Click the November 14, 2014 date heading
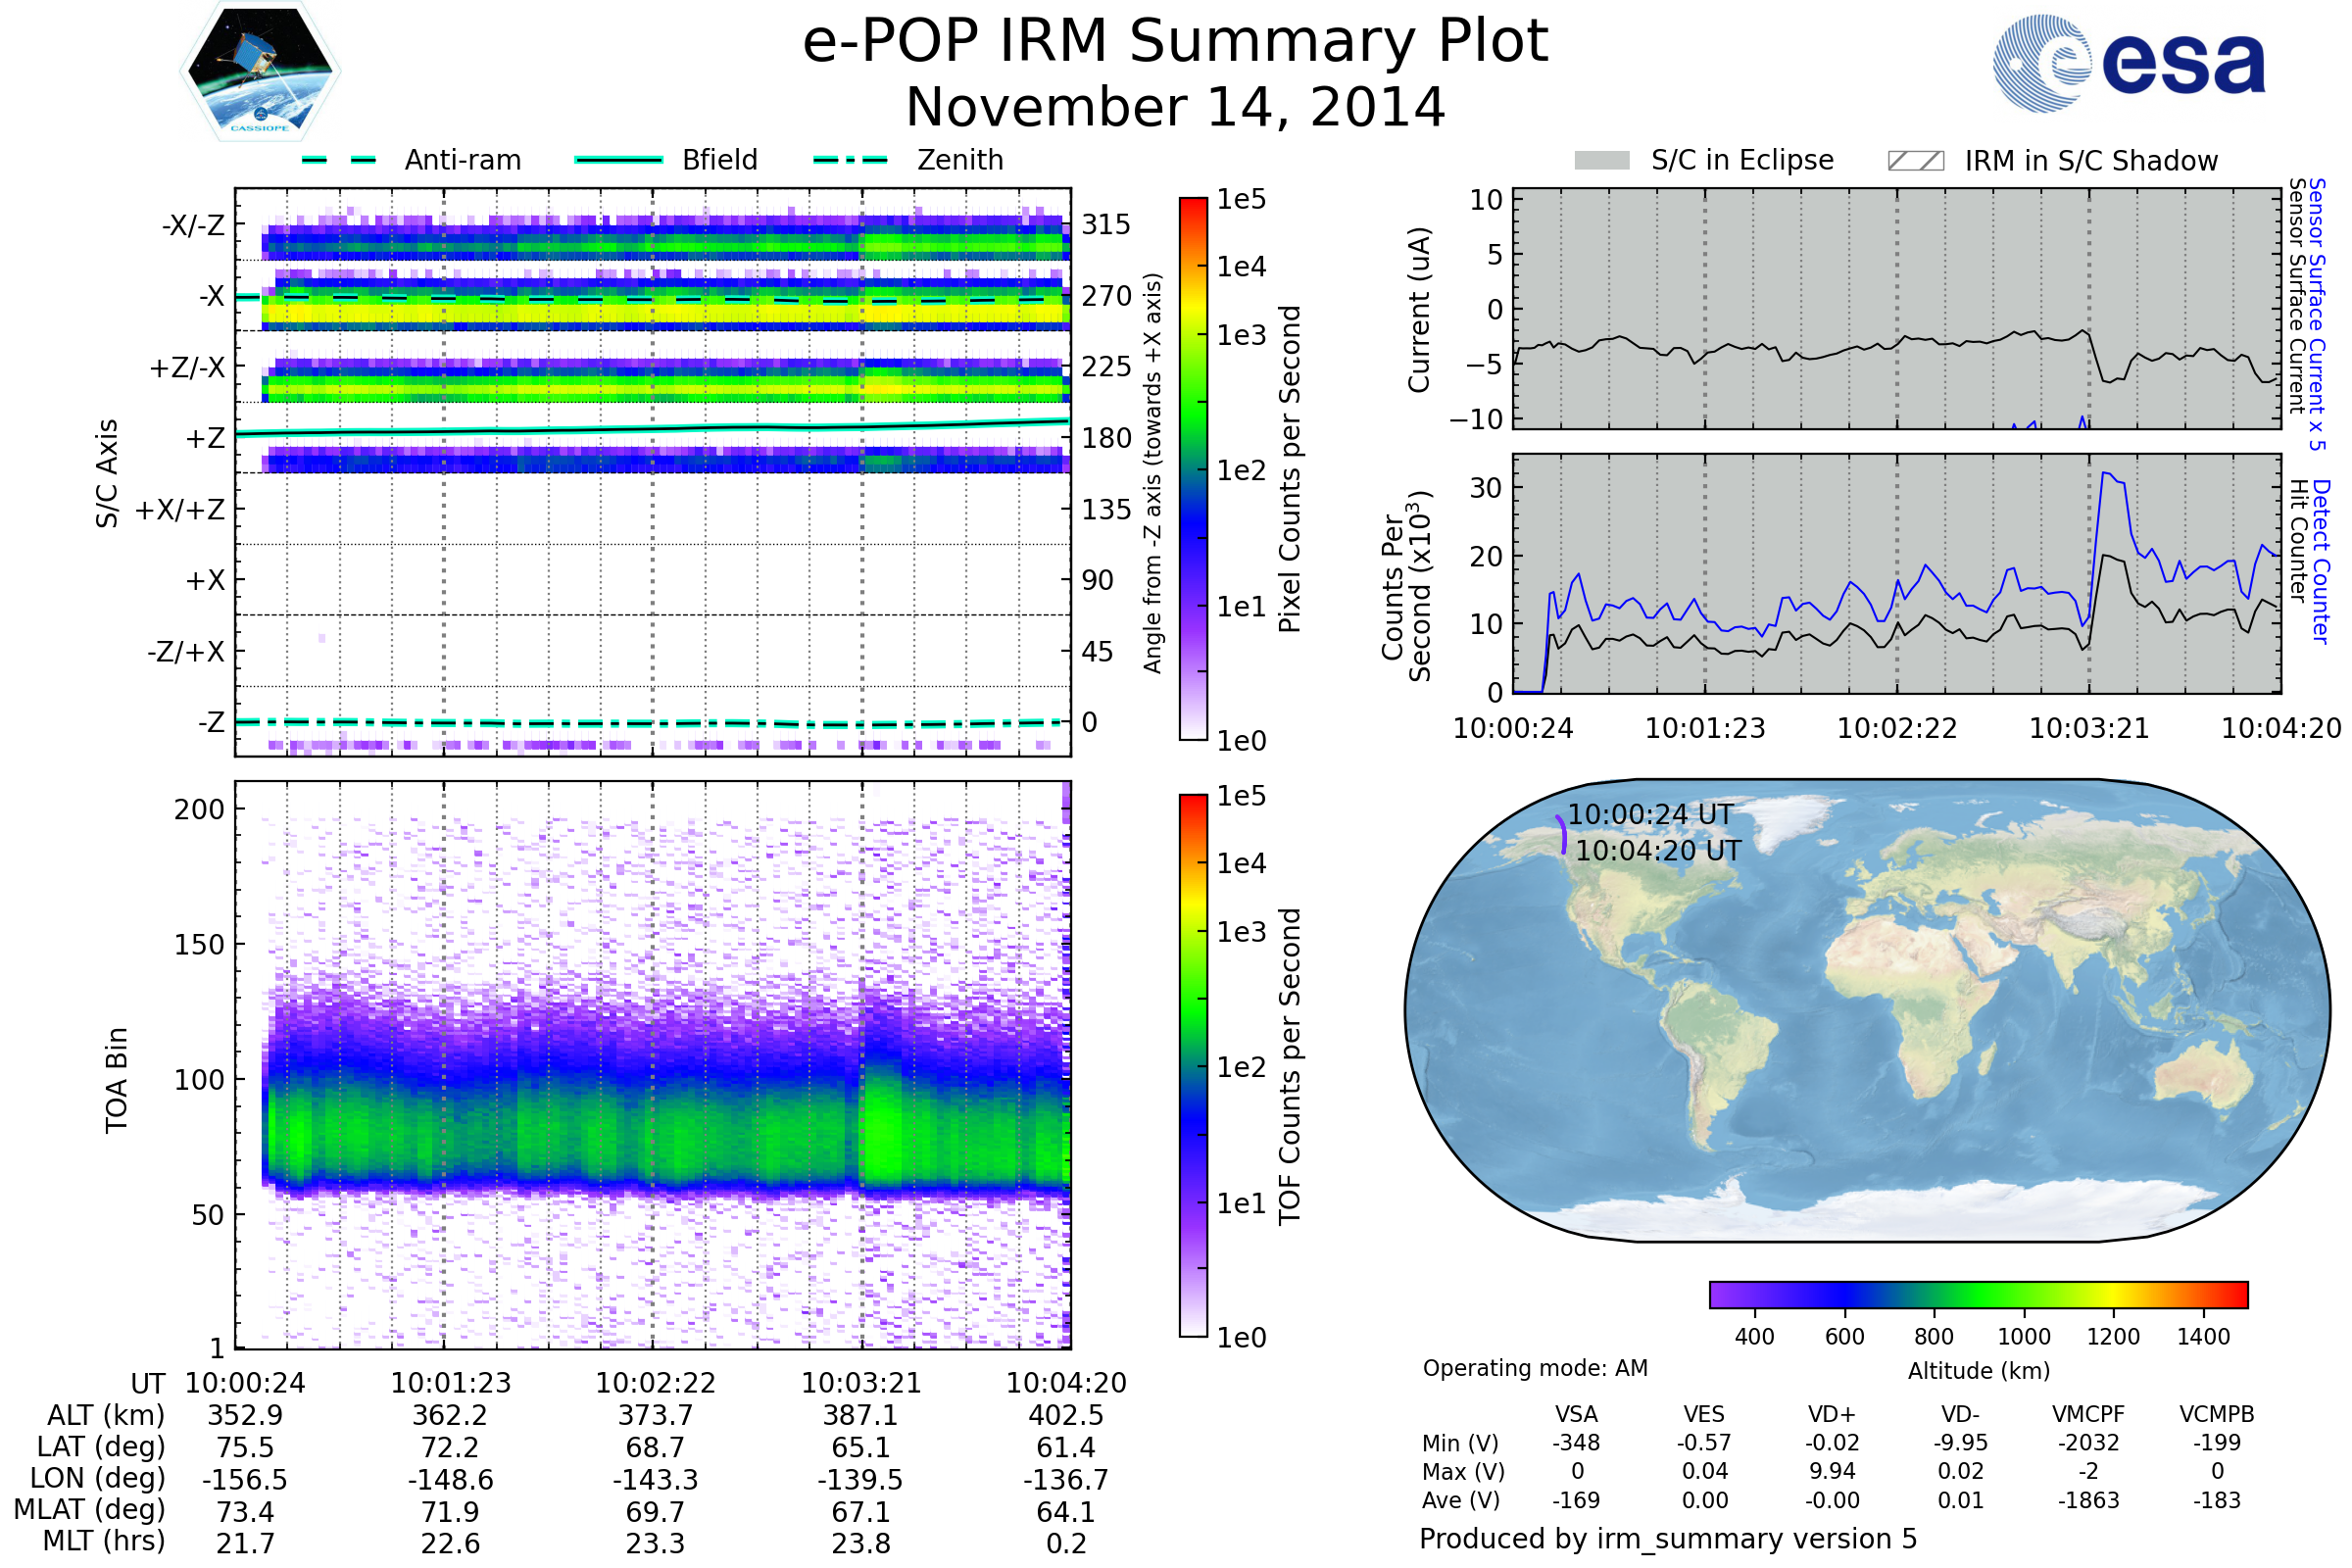2352x1568 pixels. tap(1175, 108)
